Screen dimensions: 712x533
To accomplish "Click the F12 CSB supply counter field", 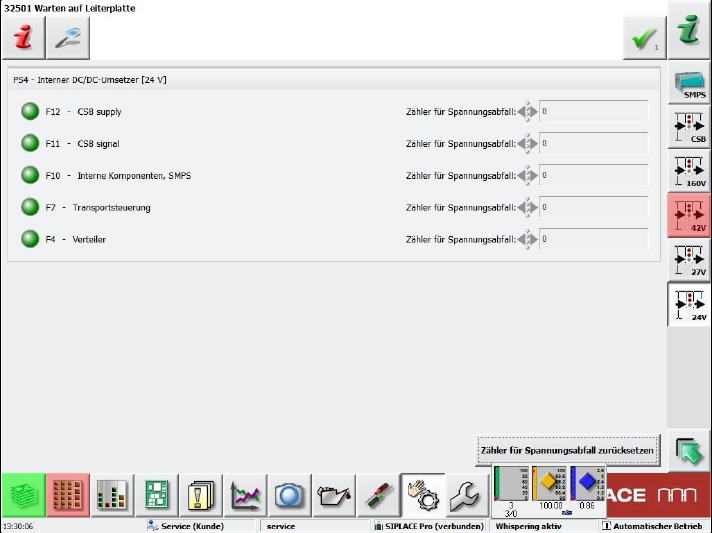I will tap(593, 111).
